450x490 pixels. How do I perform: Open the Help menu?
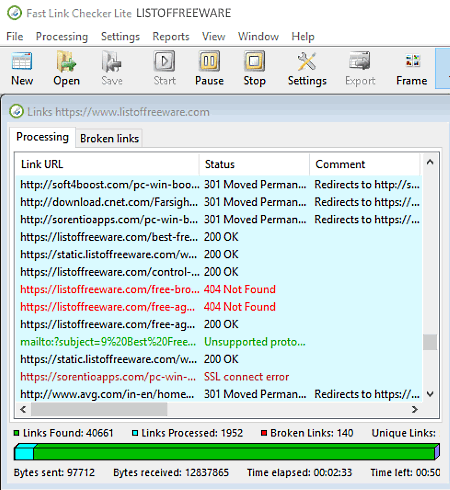(x=303, y=36)
